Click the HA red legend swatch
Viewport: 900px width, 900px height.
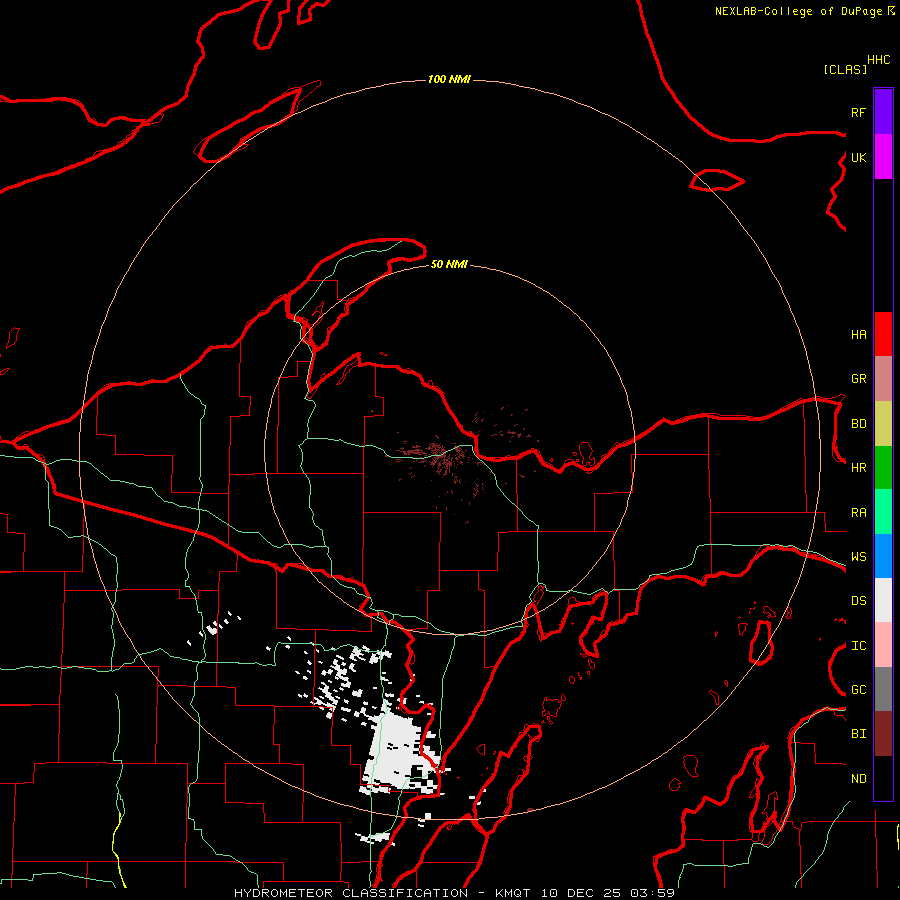(x=883, y=334)
